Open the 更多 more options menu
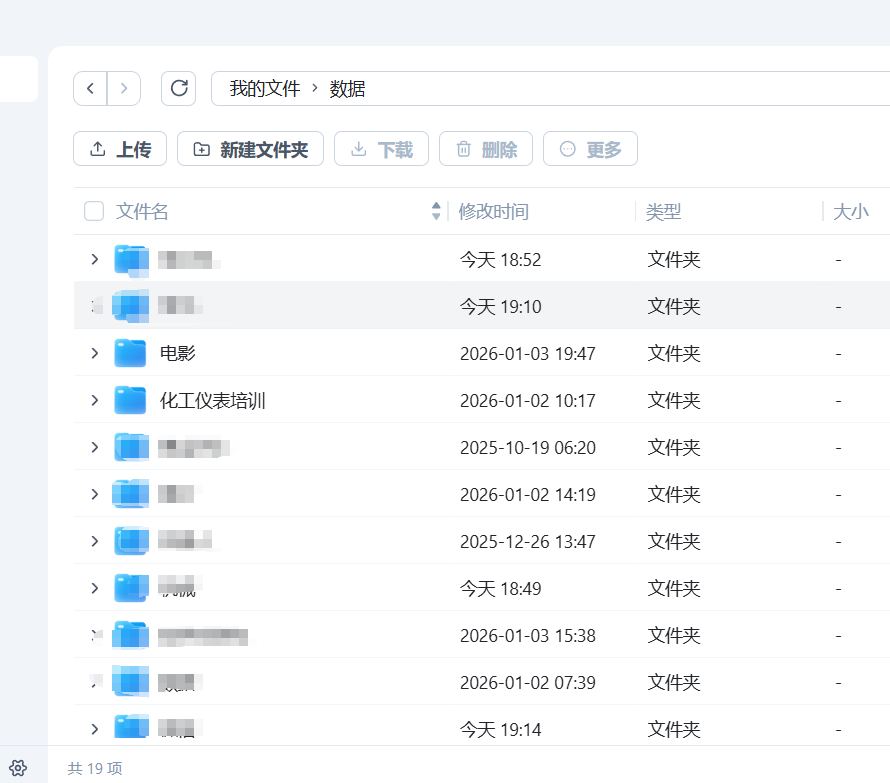890x783 pixels. (590, 149)
